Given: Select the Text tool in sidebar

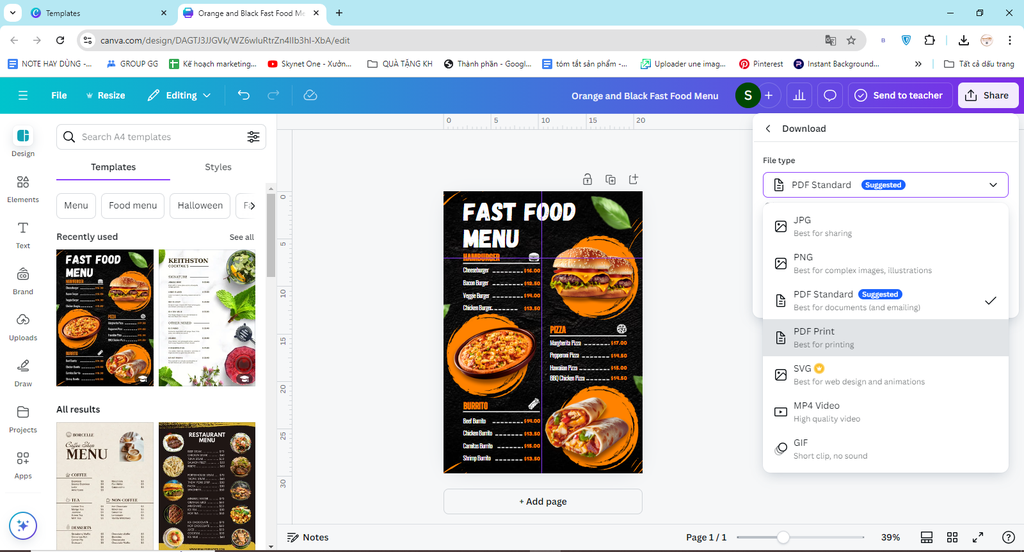Looking at the screenshot, I should point(23,235).
